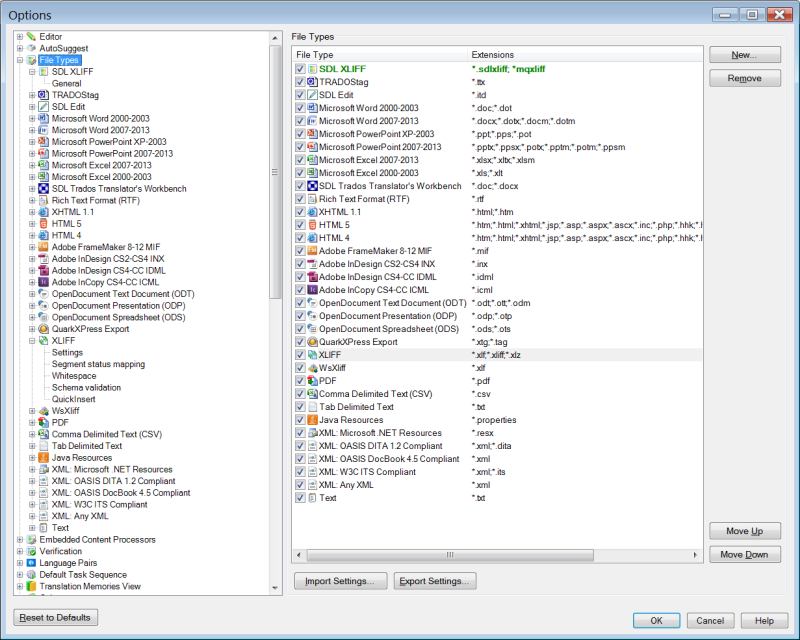
Task: Click the Translation Memories View tree icon
Action: pyautogui.click(x=32, y=586)
